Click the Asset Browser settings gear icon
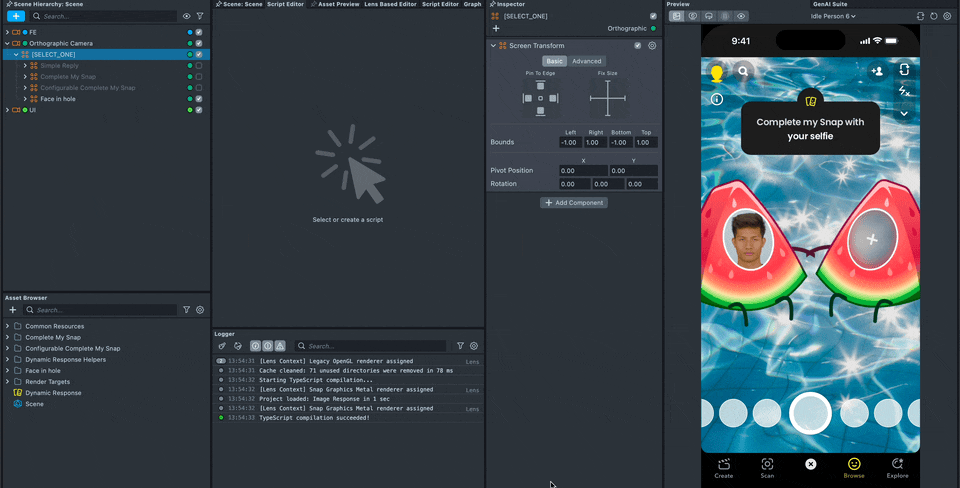This screenshot has height=488, width=960. pos(200,310)
